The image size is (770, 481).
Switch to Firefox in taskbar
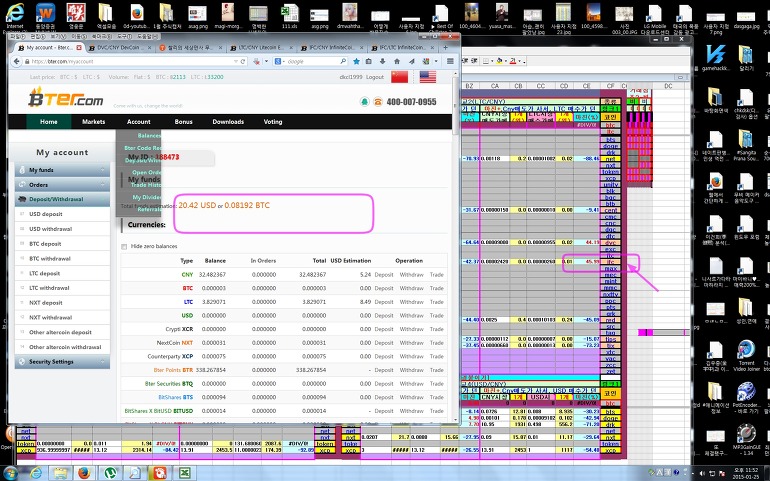(84, 473)
